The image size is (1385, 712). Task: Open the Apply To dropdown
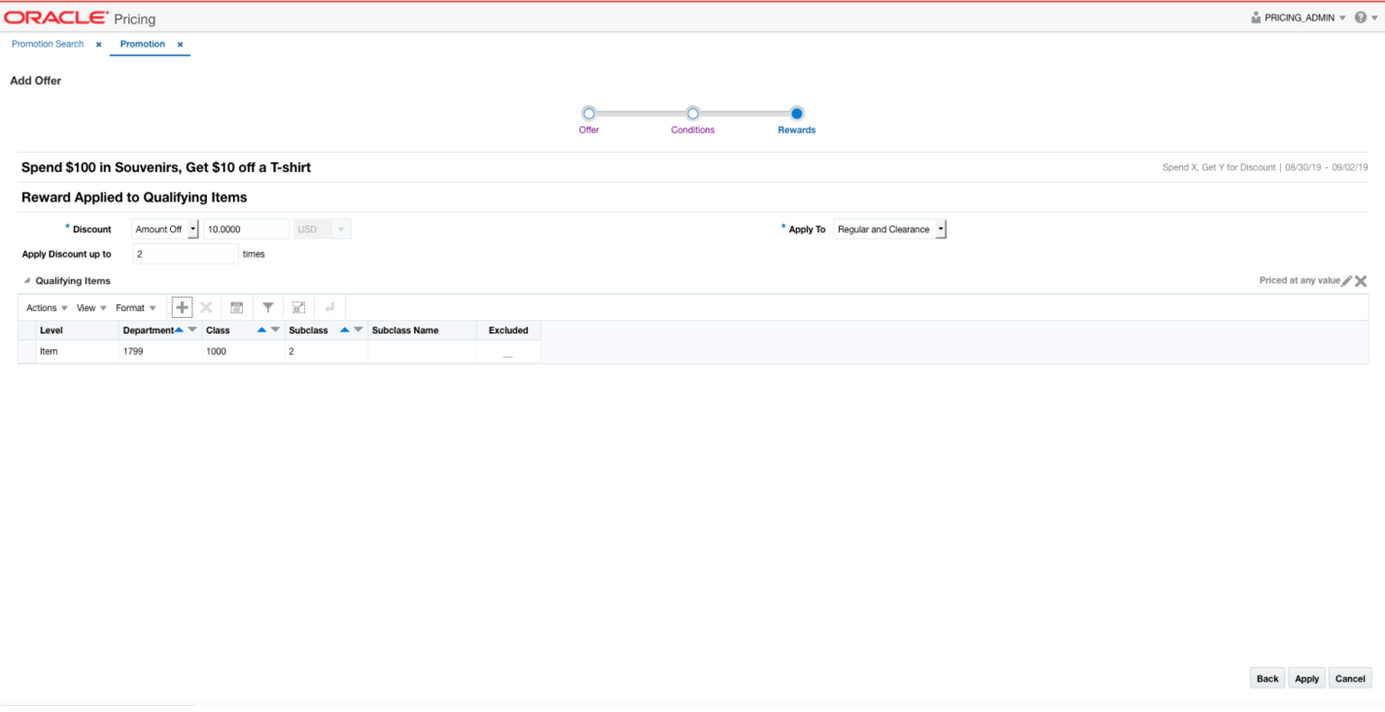941,229
